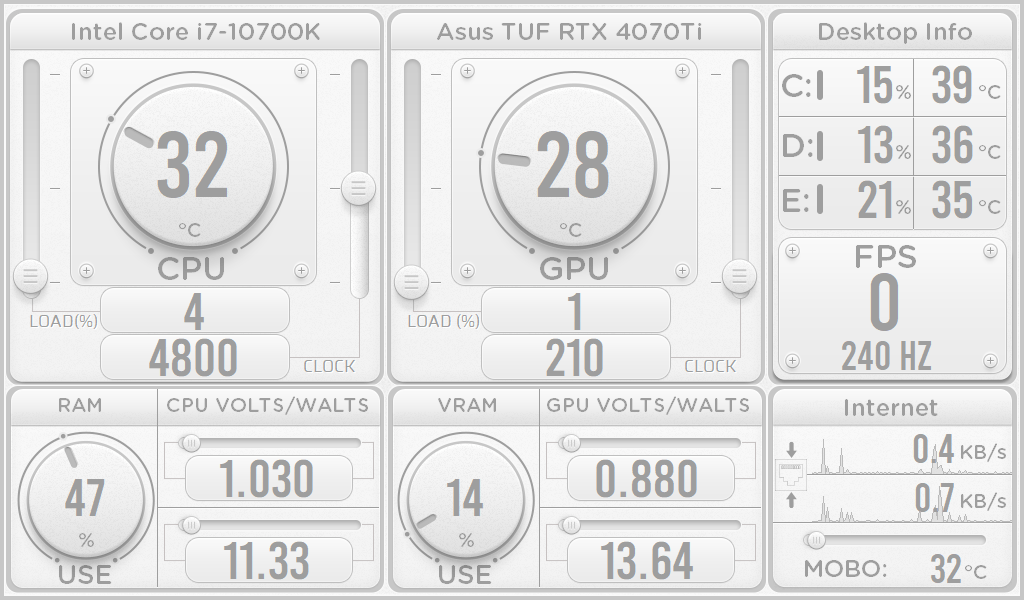The height and width of the screenshot is (600, 1024).
Task: Select the Desktop Info header
Action: tap(894, 31)
